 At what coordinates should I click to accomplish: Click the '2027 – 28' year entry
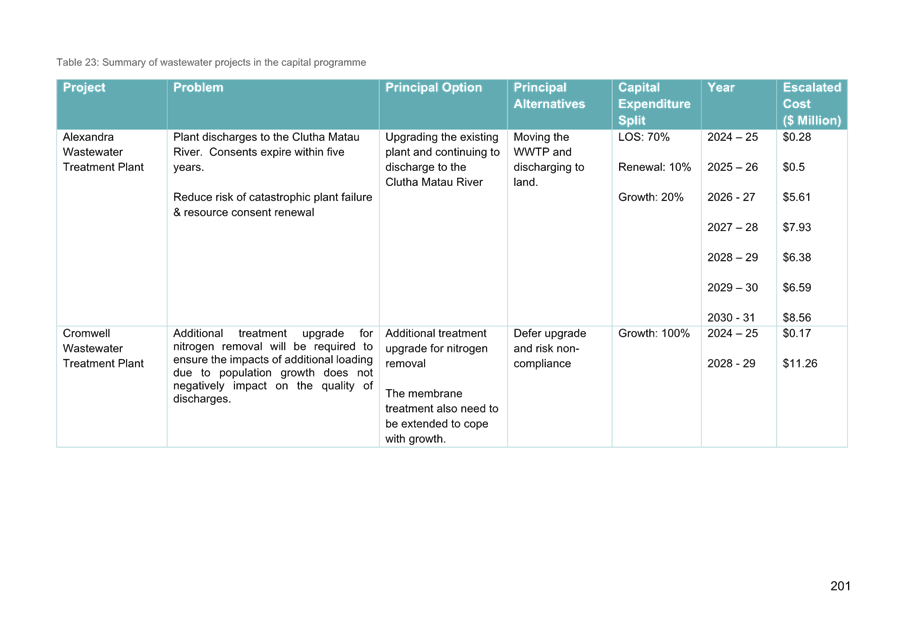(732, 228)
